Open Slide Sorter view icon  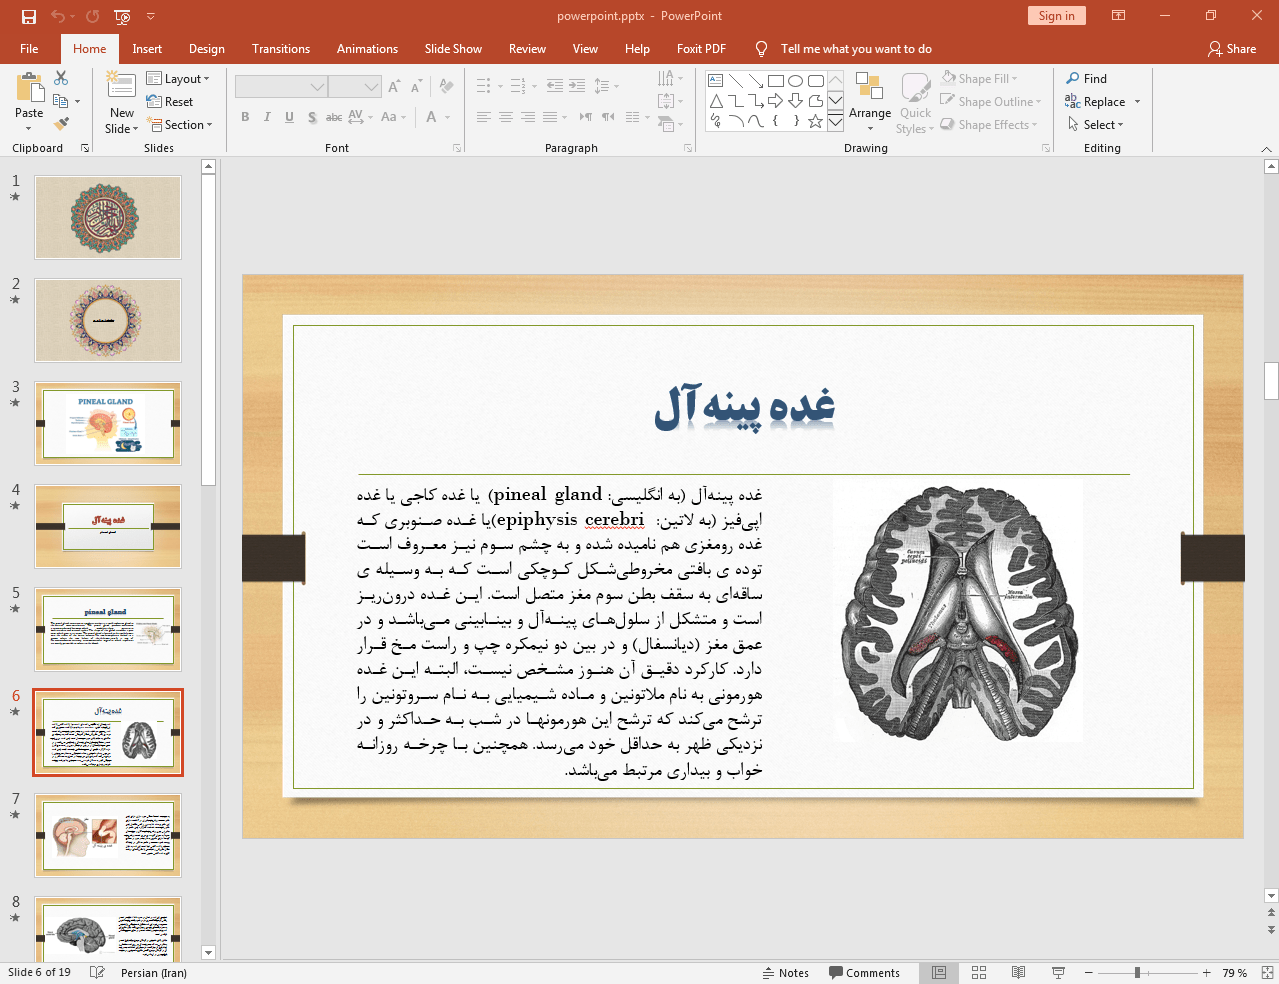tap(979, 973)
